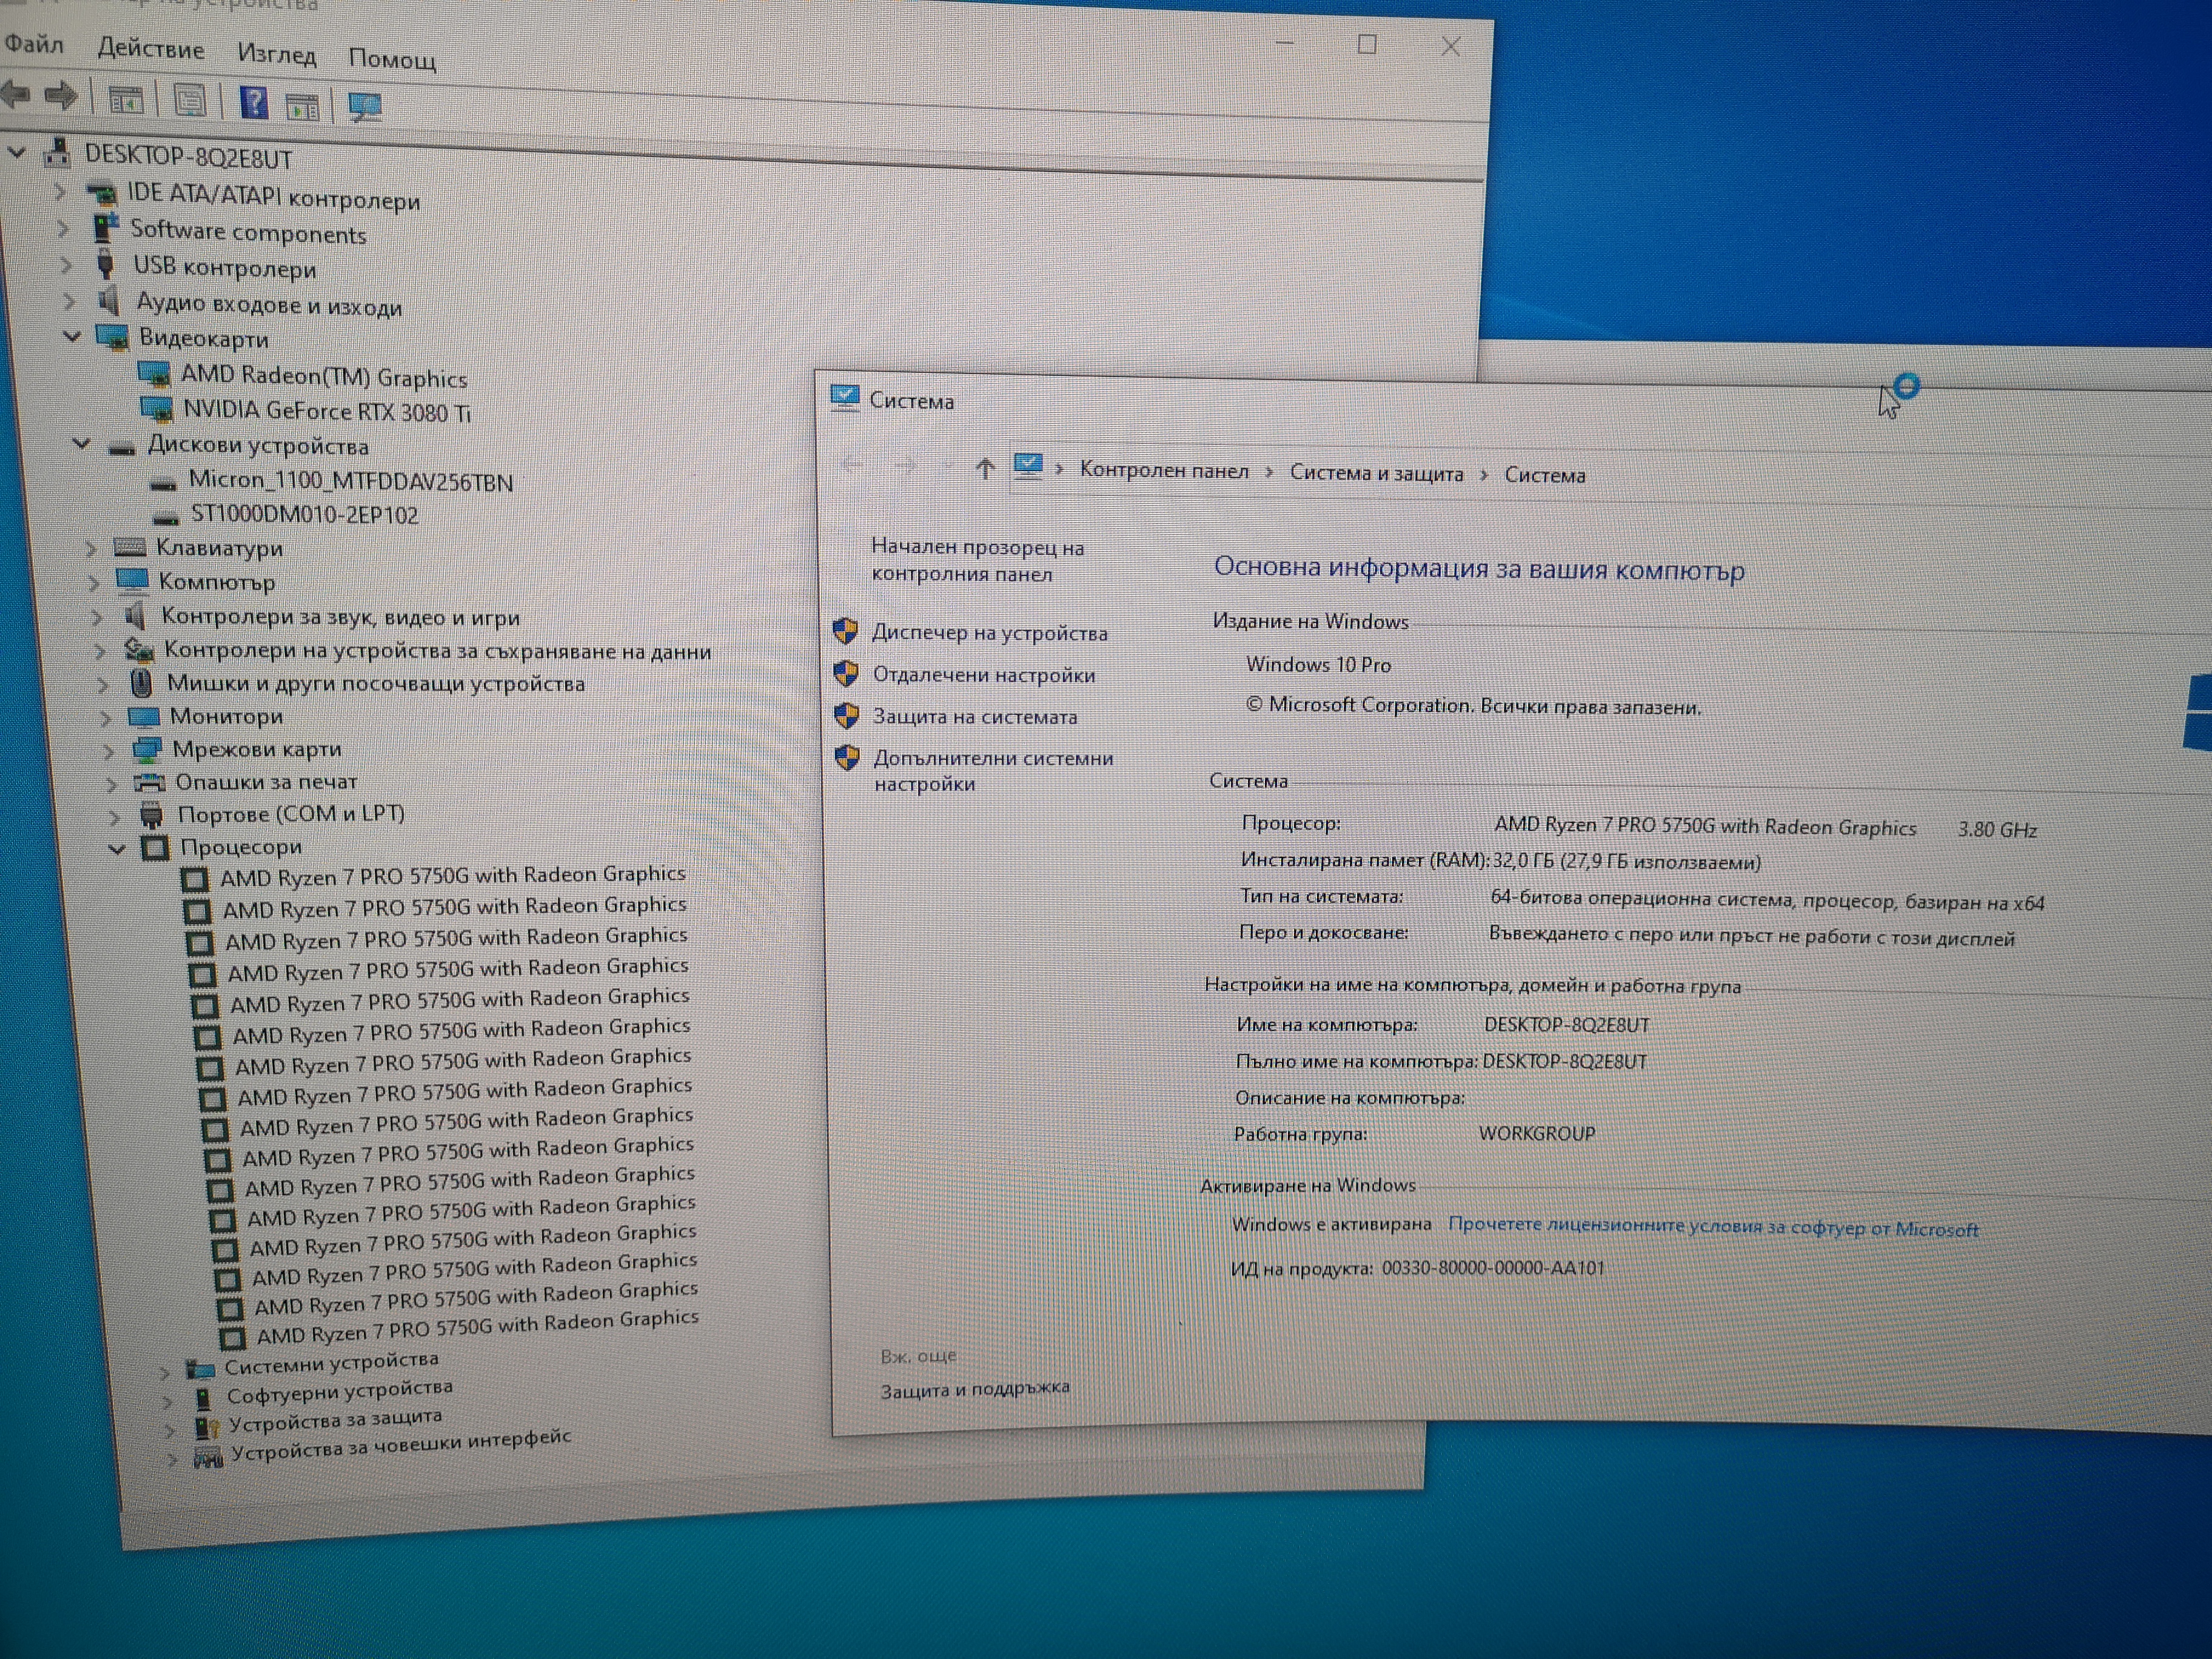Open the Помощ menu

click(392, 59)
